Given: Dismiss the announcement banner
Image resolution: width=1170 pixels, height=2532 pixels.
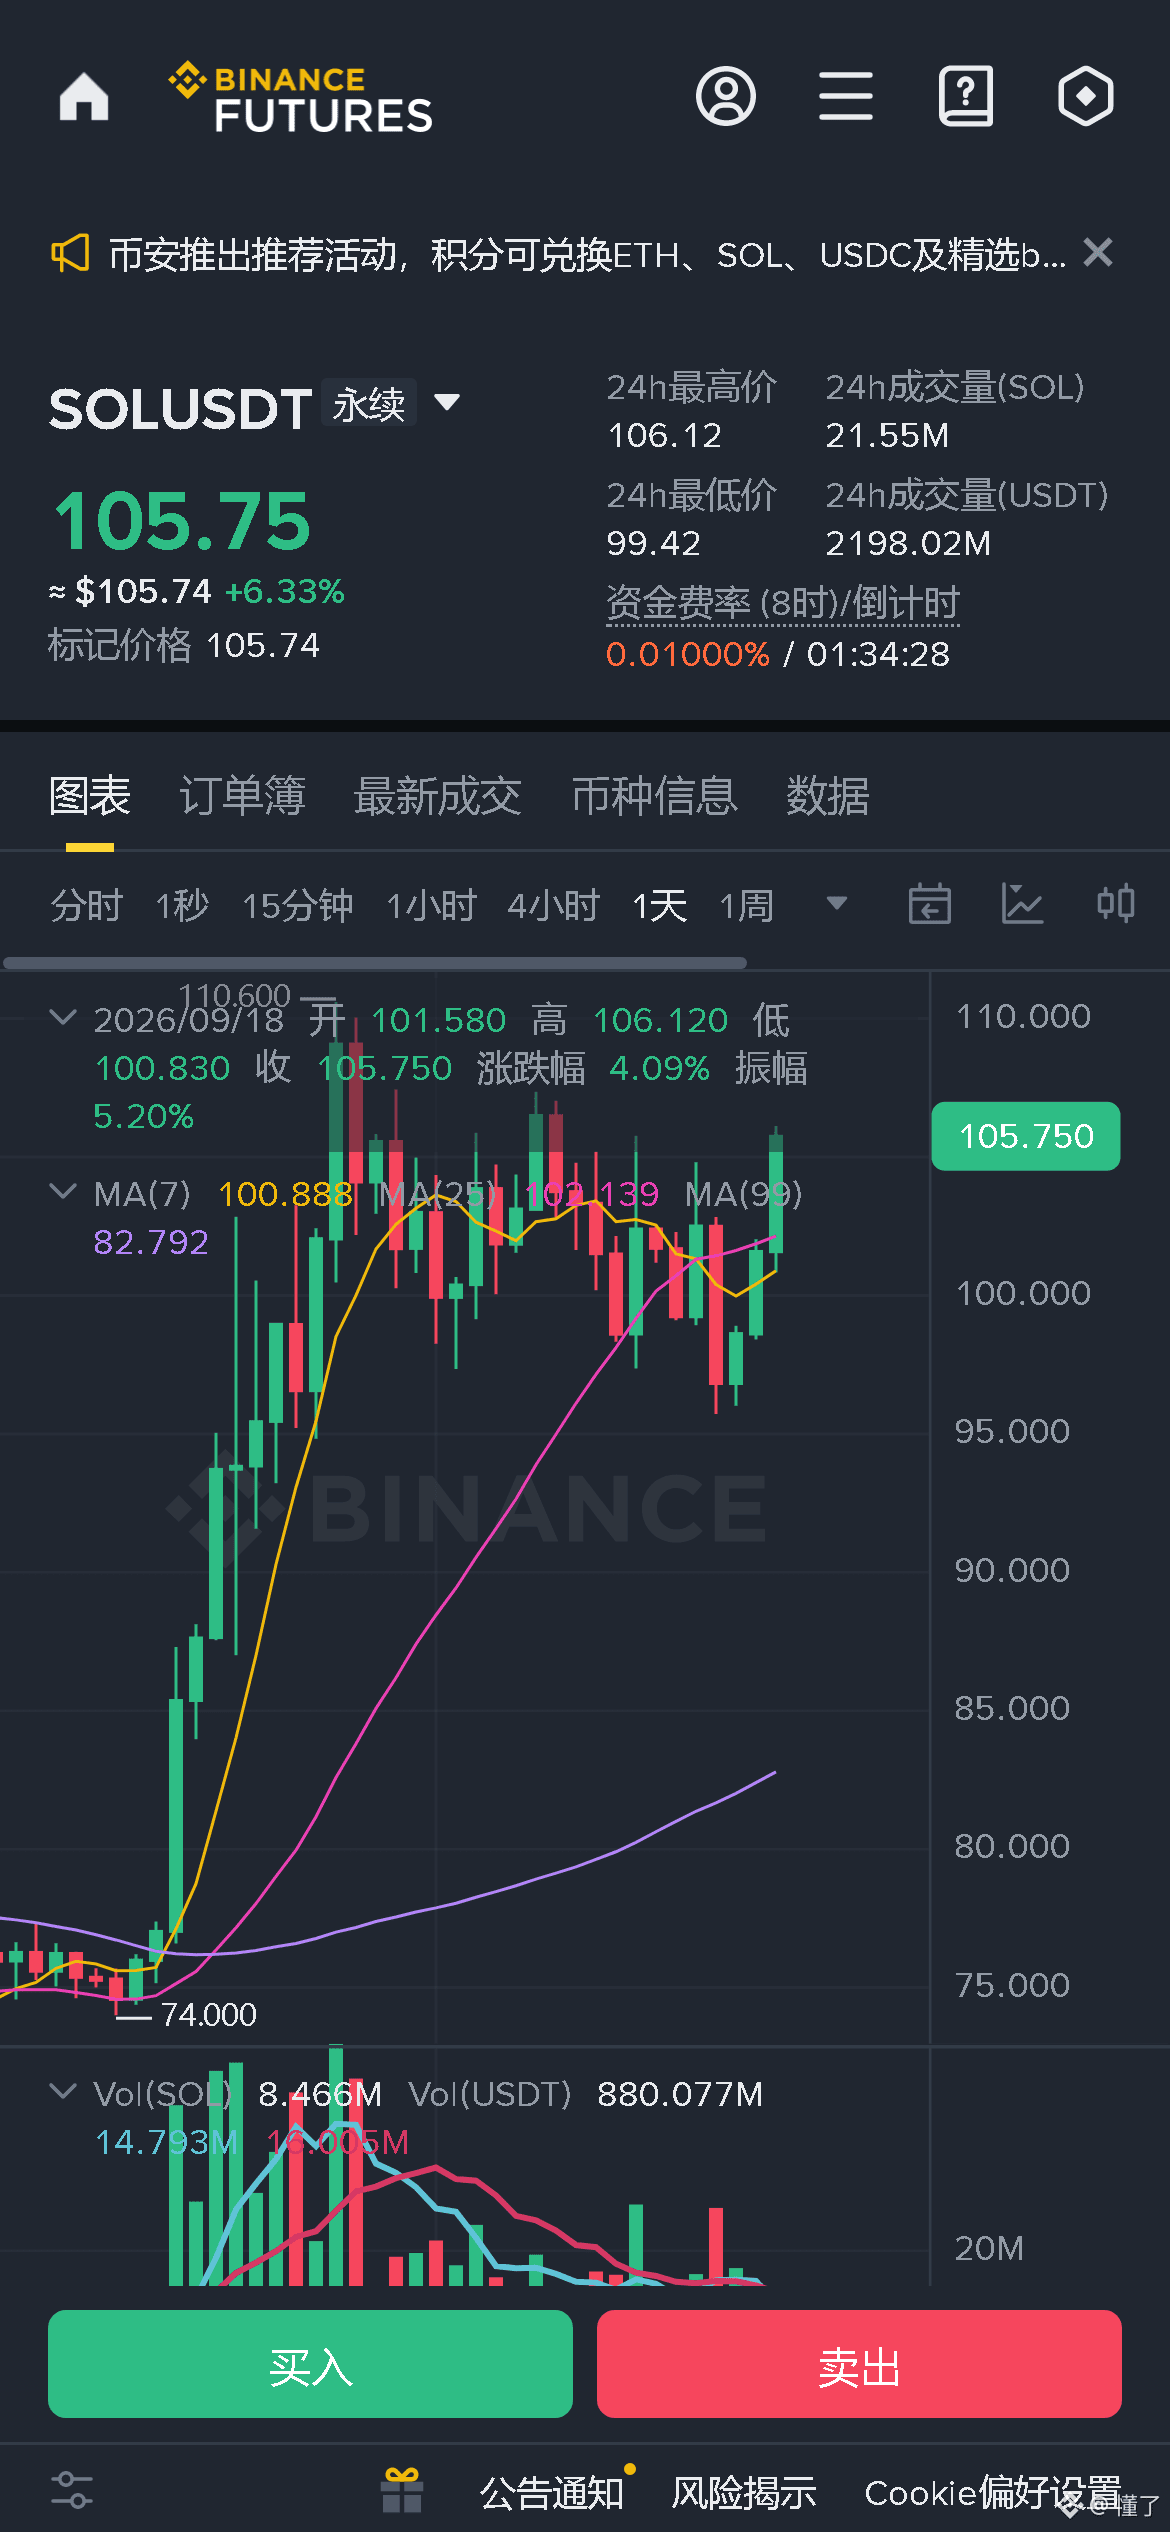Looking at the screenshot, I should tap(1098, 253).
